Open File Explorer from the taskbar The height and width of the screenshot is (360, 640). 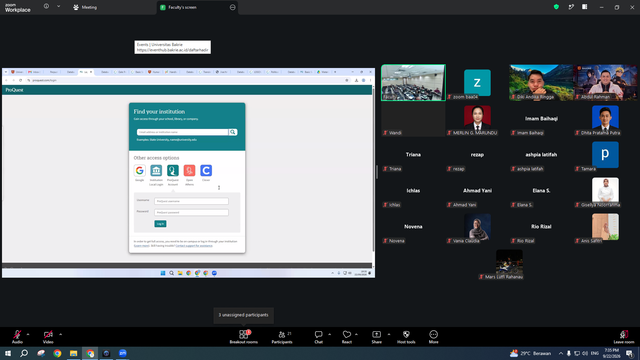click(x=73, y=353)
